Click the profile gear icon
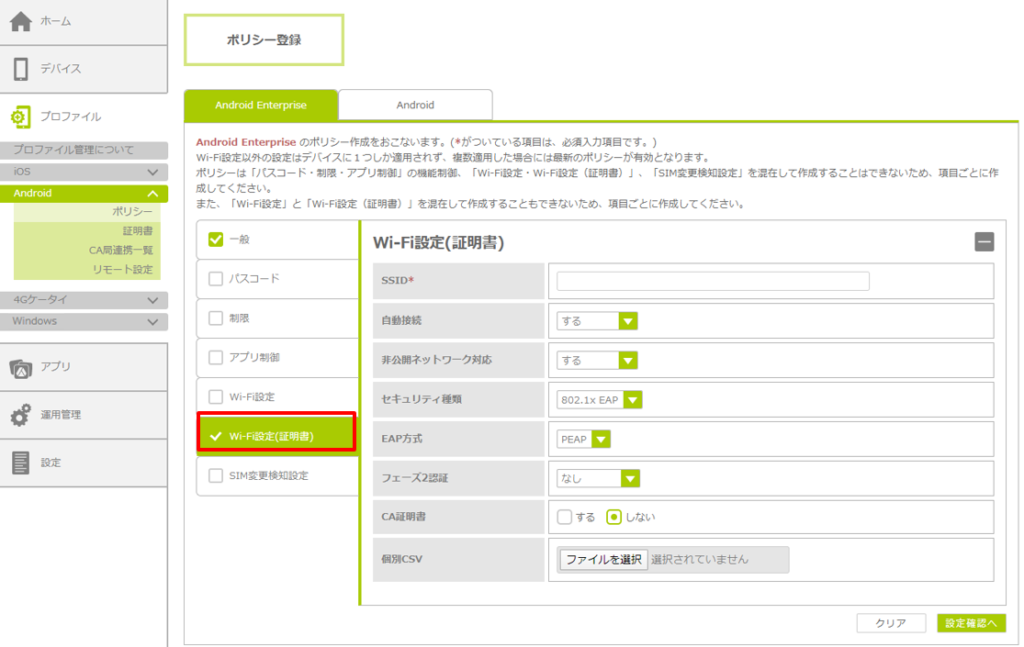This screenshot has height=647, width=1024. (21, 117)
